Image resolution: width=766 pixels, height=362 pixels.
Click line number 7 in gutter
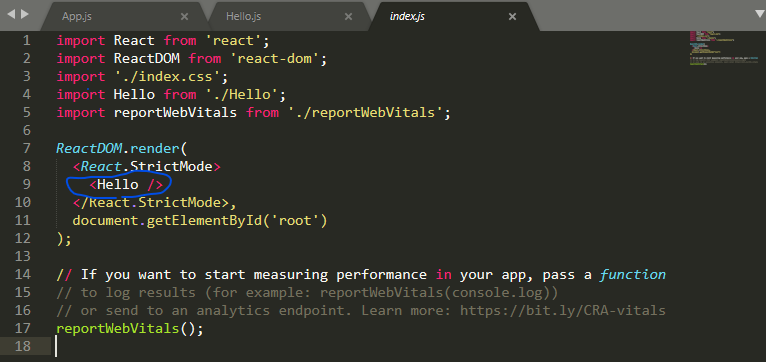click(x=26, y=148)
